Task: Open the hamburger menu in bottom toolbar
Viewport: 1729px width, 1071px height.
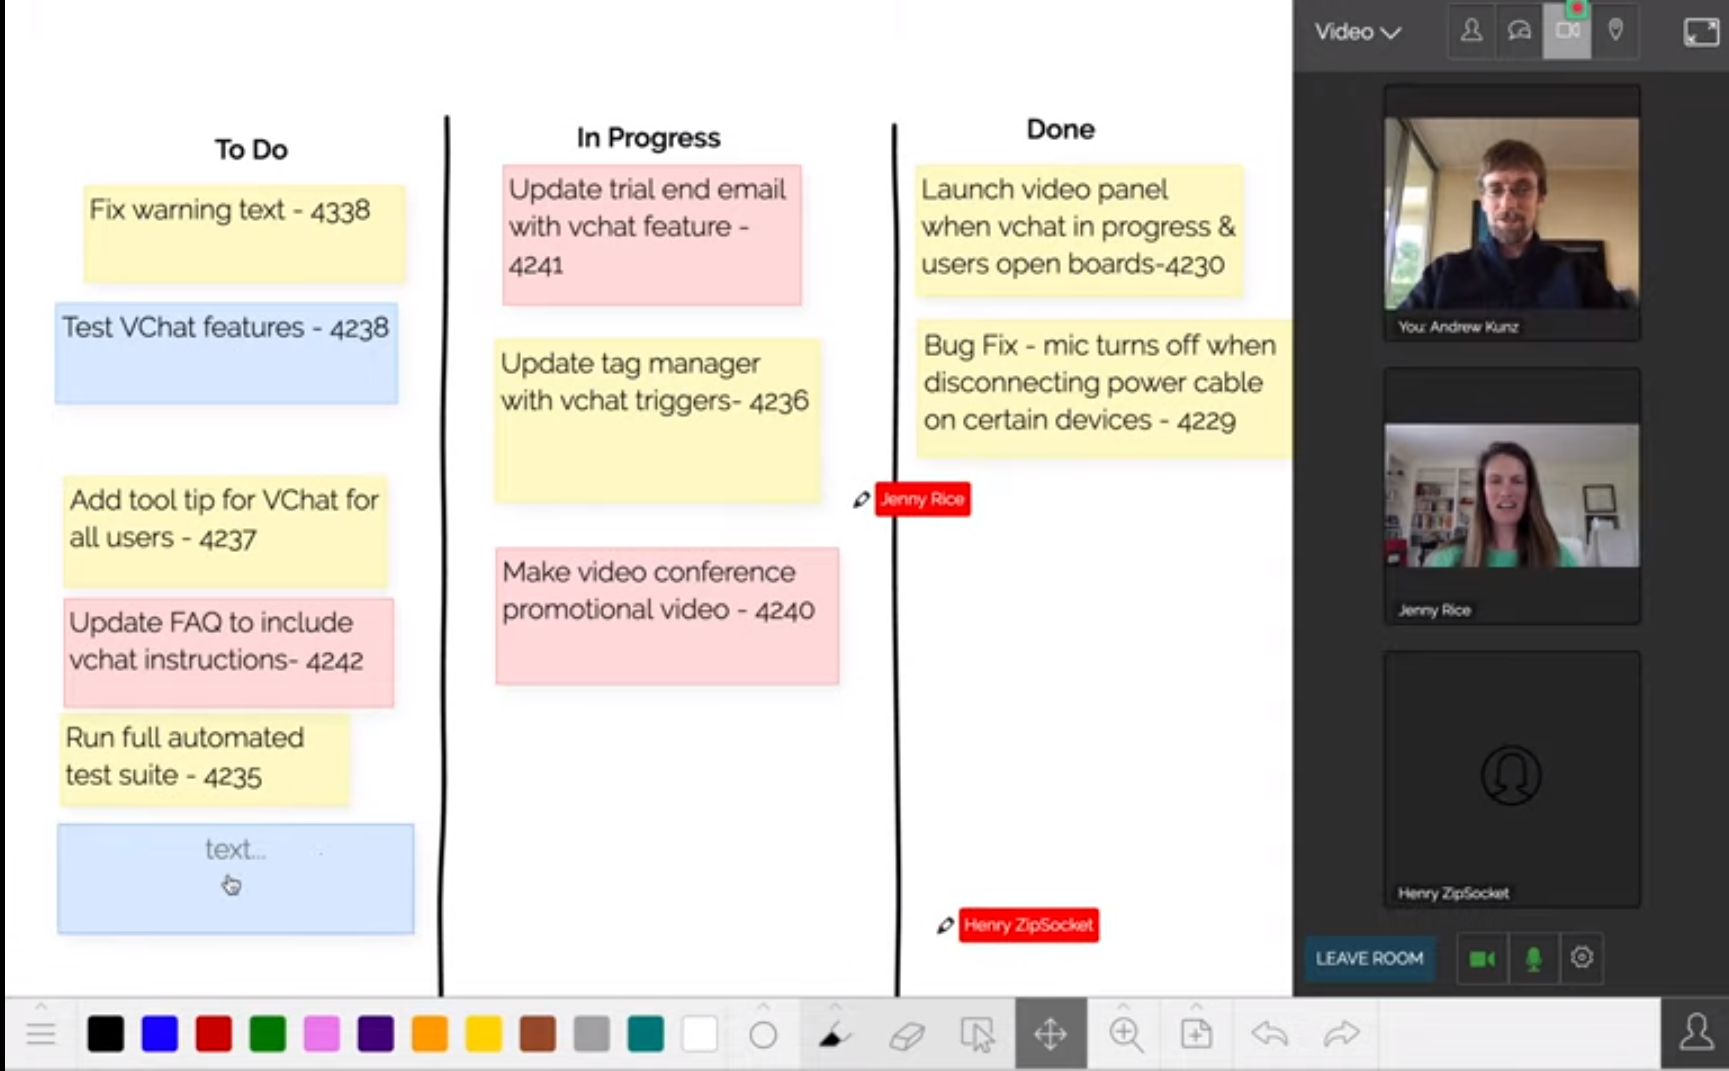Action: [41, 1034]
